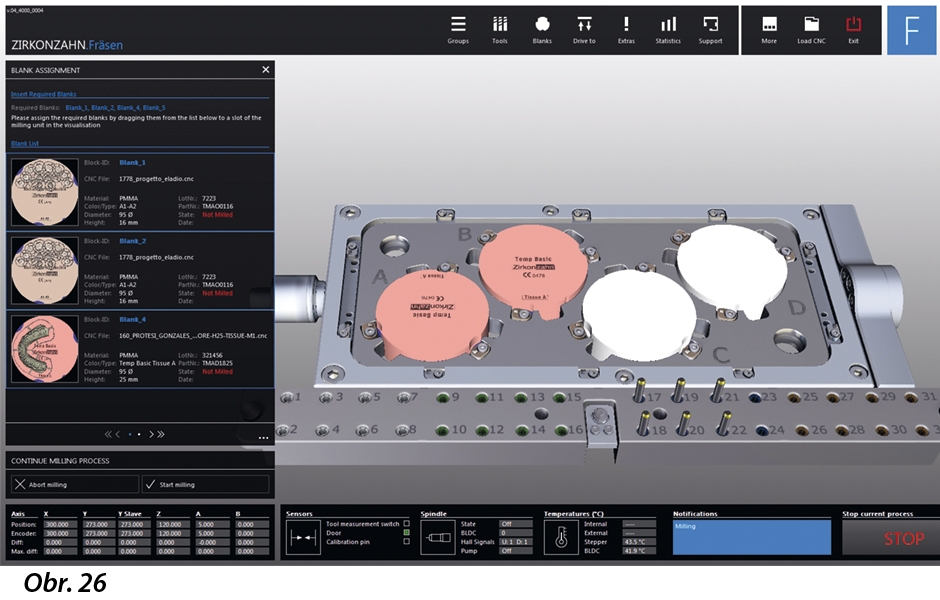Go to next blank list page
Viewport: 940px width, 600px height.
coord(151,434)
